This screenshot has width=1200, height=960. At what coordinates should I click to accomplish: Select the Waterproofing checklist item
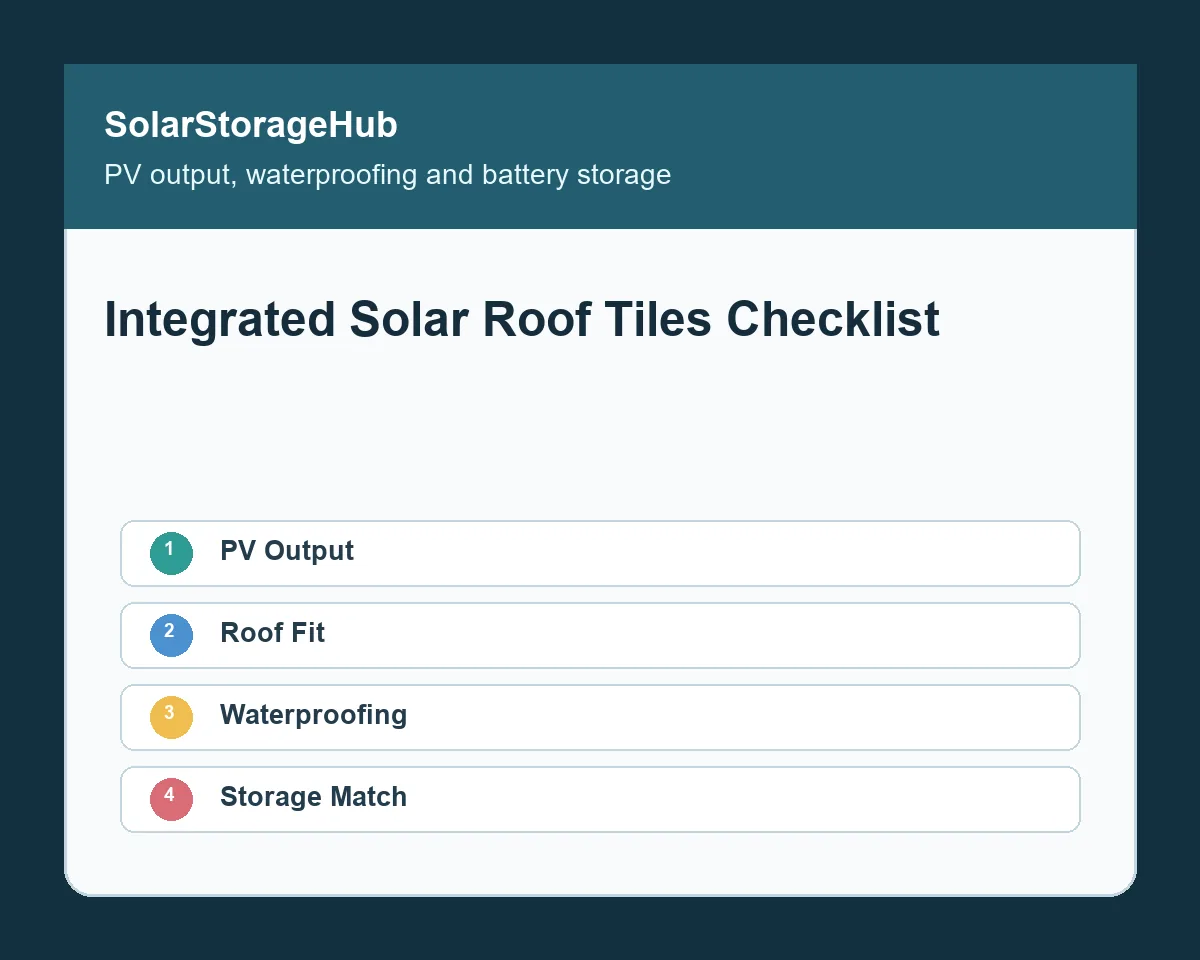(x=600, y=717)
